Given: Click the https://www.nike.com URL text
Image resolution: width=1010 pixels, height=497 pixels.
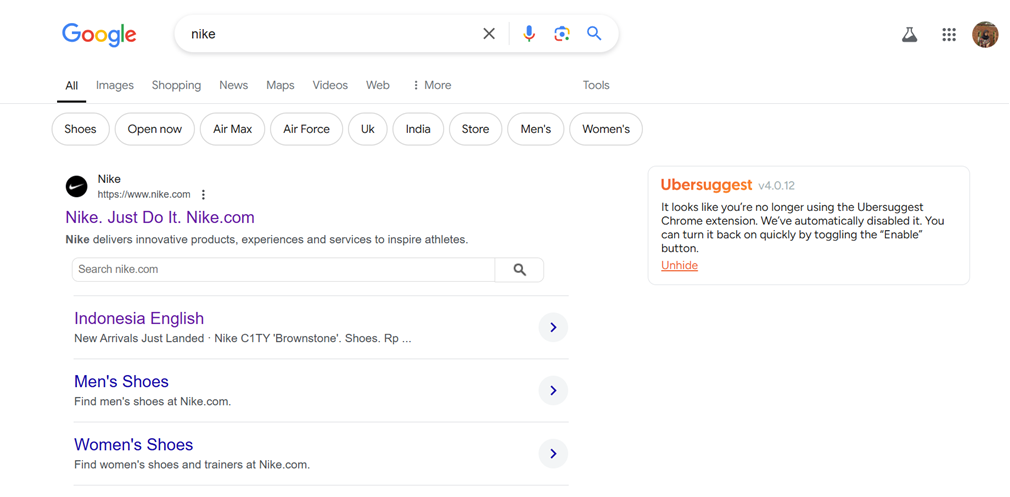Looking at the screenshot, I should click(x=144, y=194).
